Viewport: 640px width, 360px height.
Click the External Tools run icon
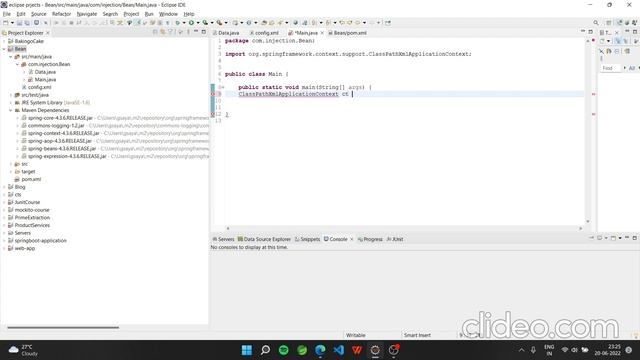(x=220, y=23)
